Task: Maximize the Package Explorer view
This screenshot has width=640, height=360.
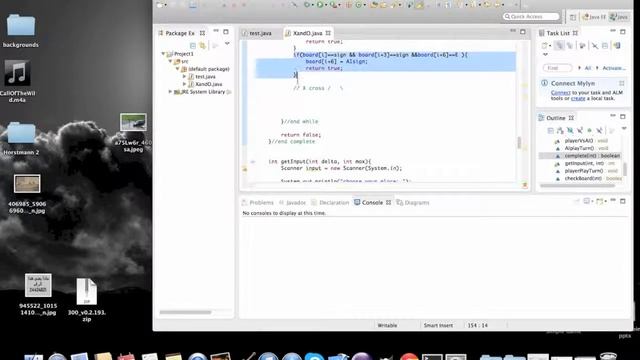Action: click(x=226, y=31)
